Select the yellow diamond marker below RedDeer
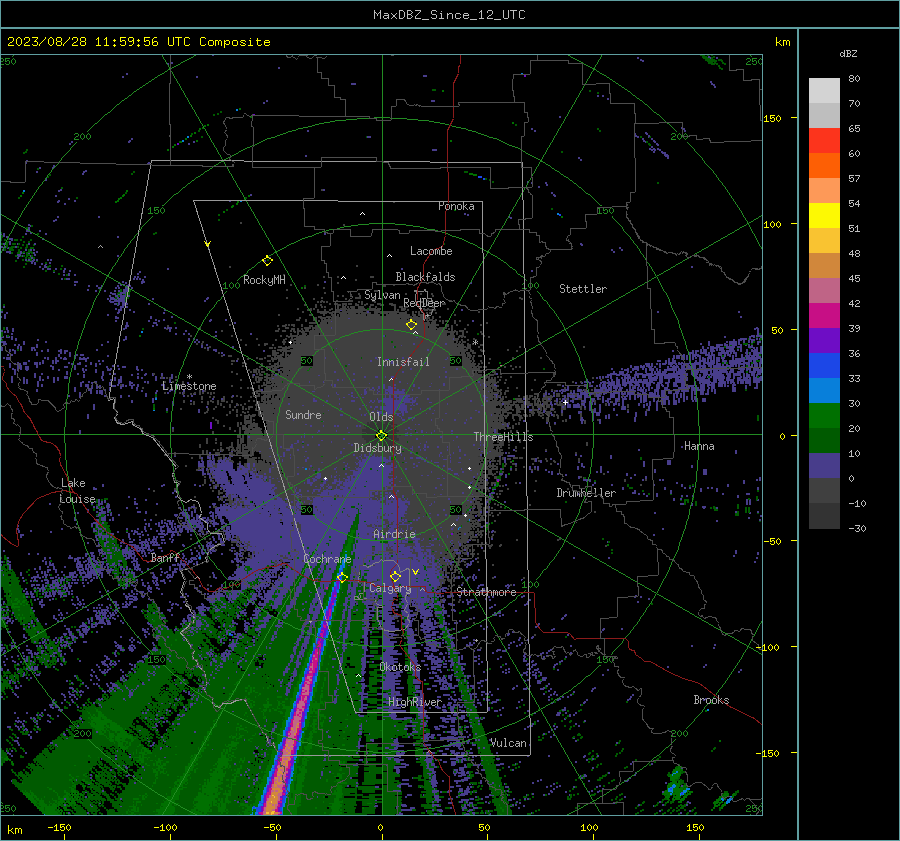 click(x=411, y=325)
